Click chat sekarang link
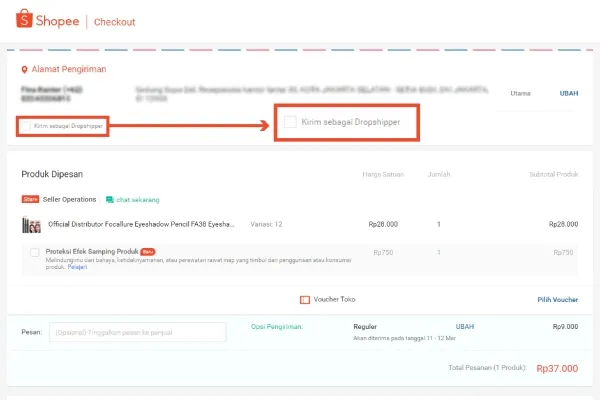The image size is (600, 400). pos(138,200)
